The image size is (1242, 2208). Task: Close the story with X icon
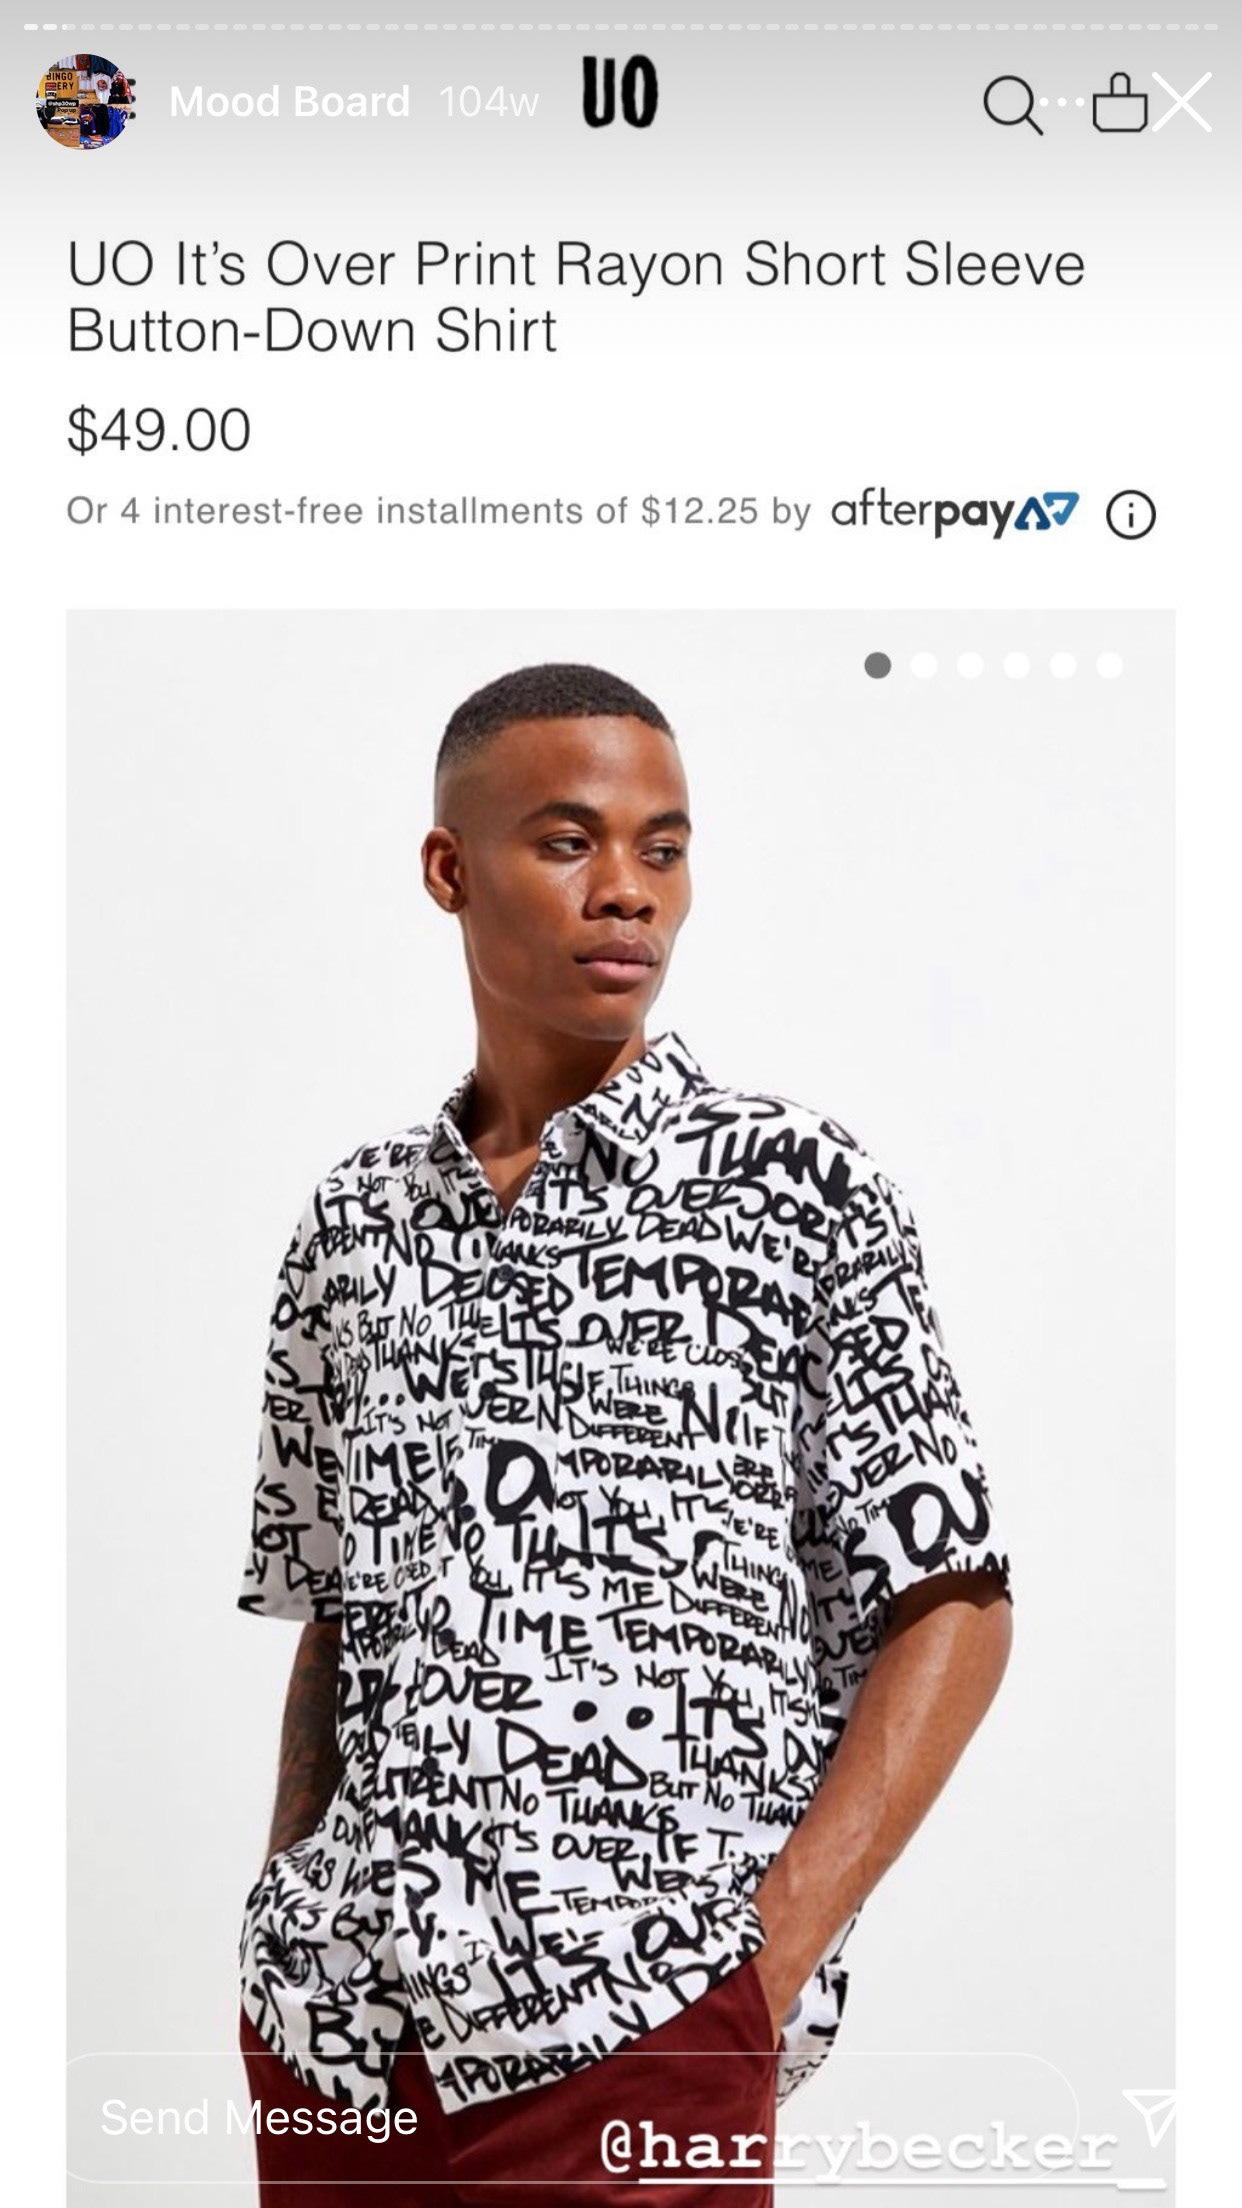[1183, 102]
